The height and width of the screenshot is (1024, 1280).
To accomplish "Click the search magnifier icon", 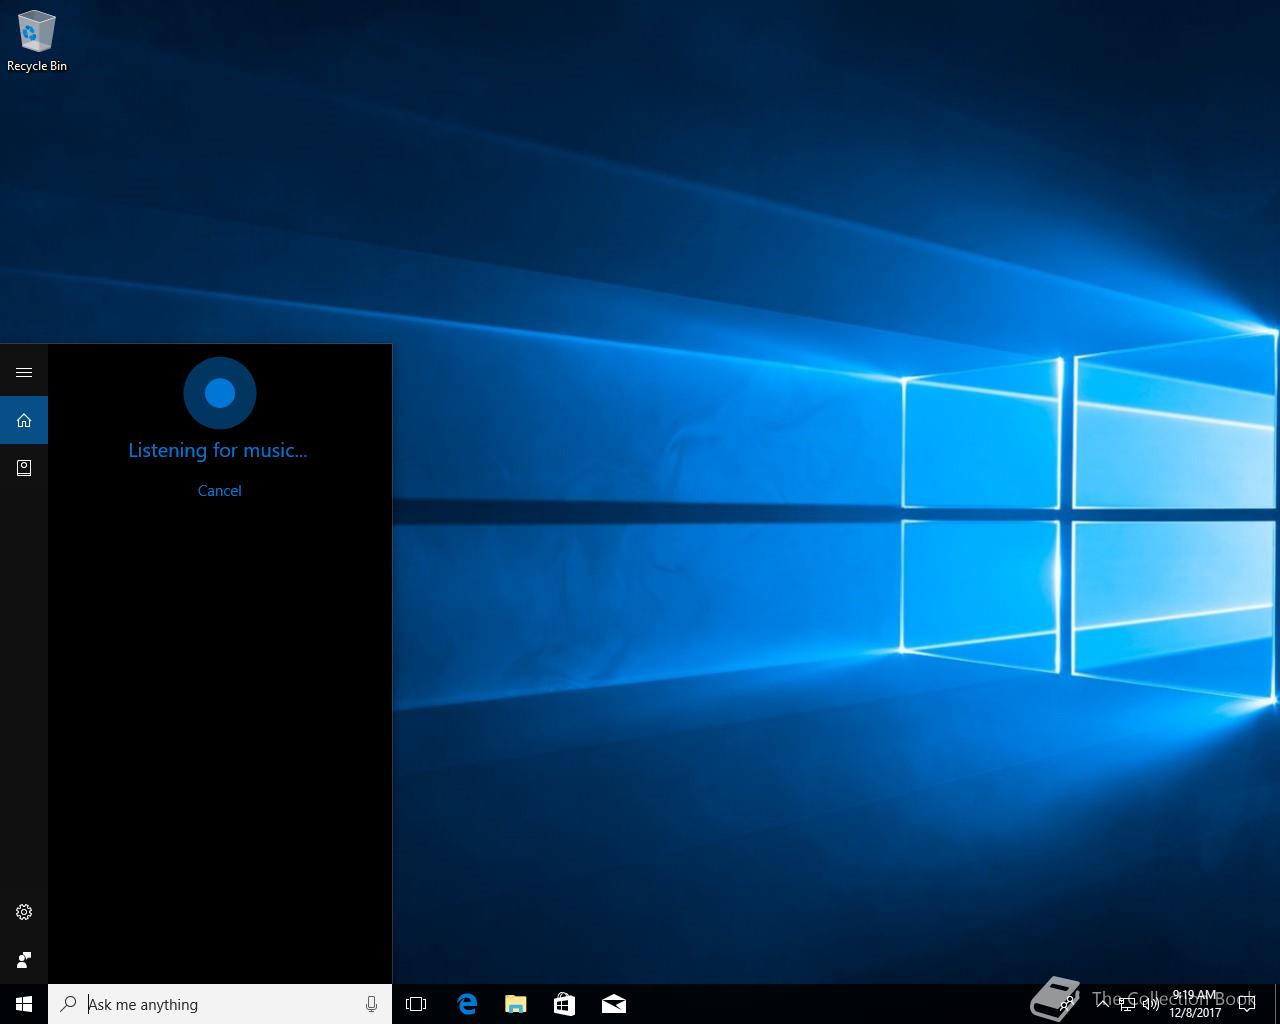I will click(68, 1003).
